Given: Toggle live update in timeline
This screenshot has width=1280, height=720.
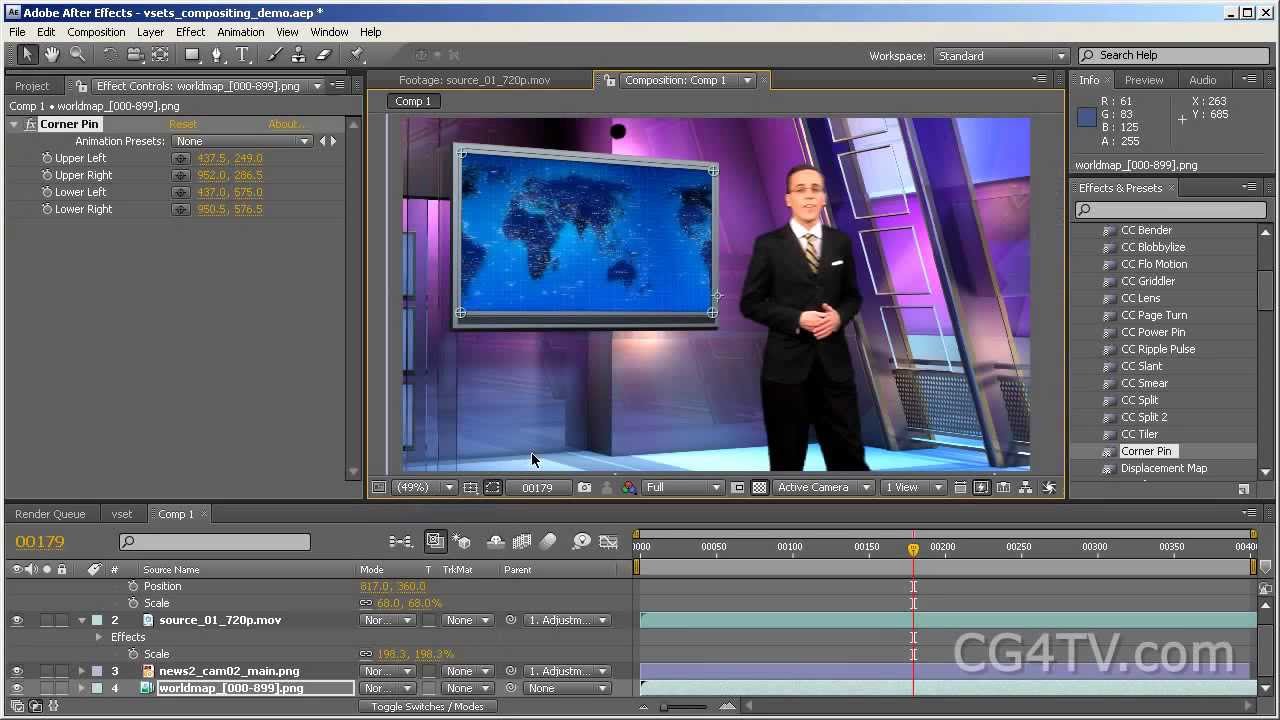Looking at the screenshot, I should [x=435, y=541].
